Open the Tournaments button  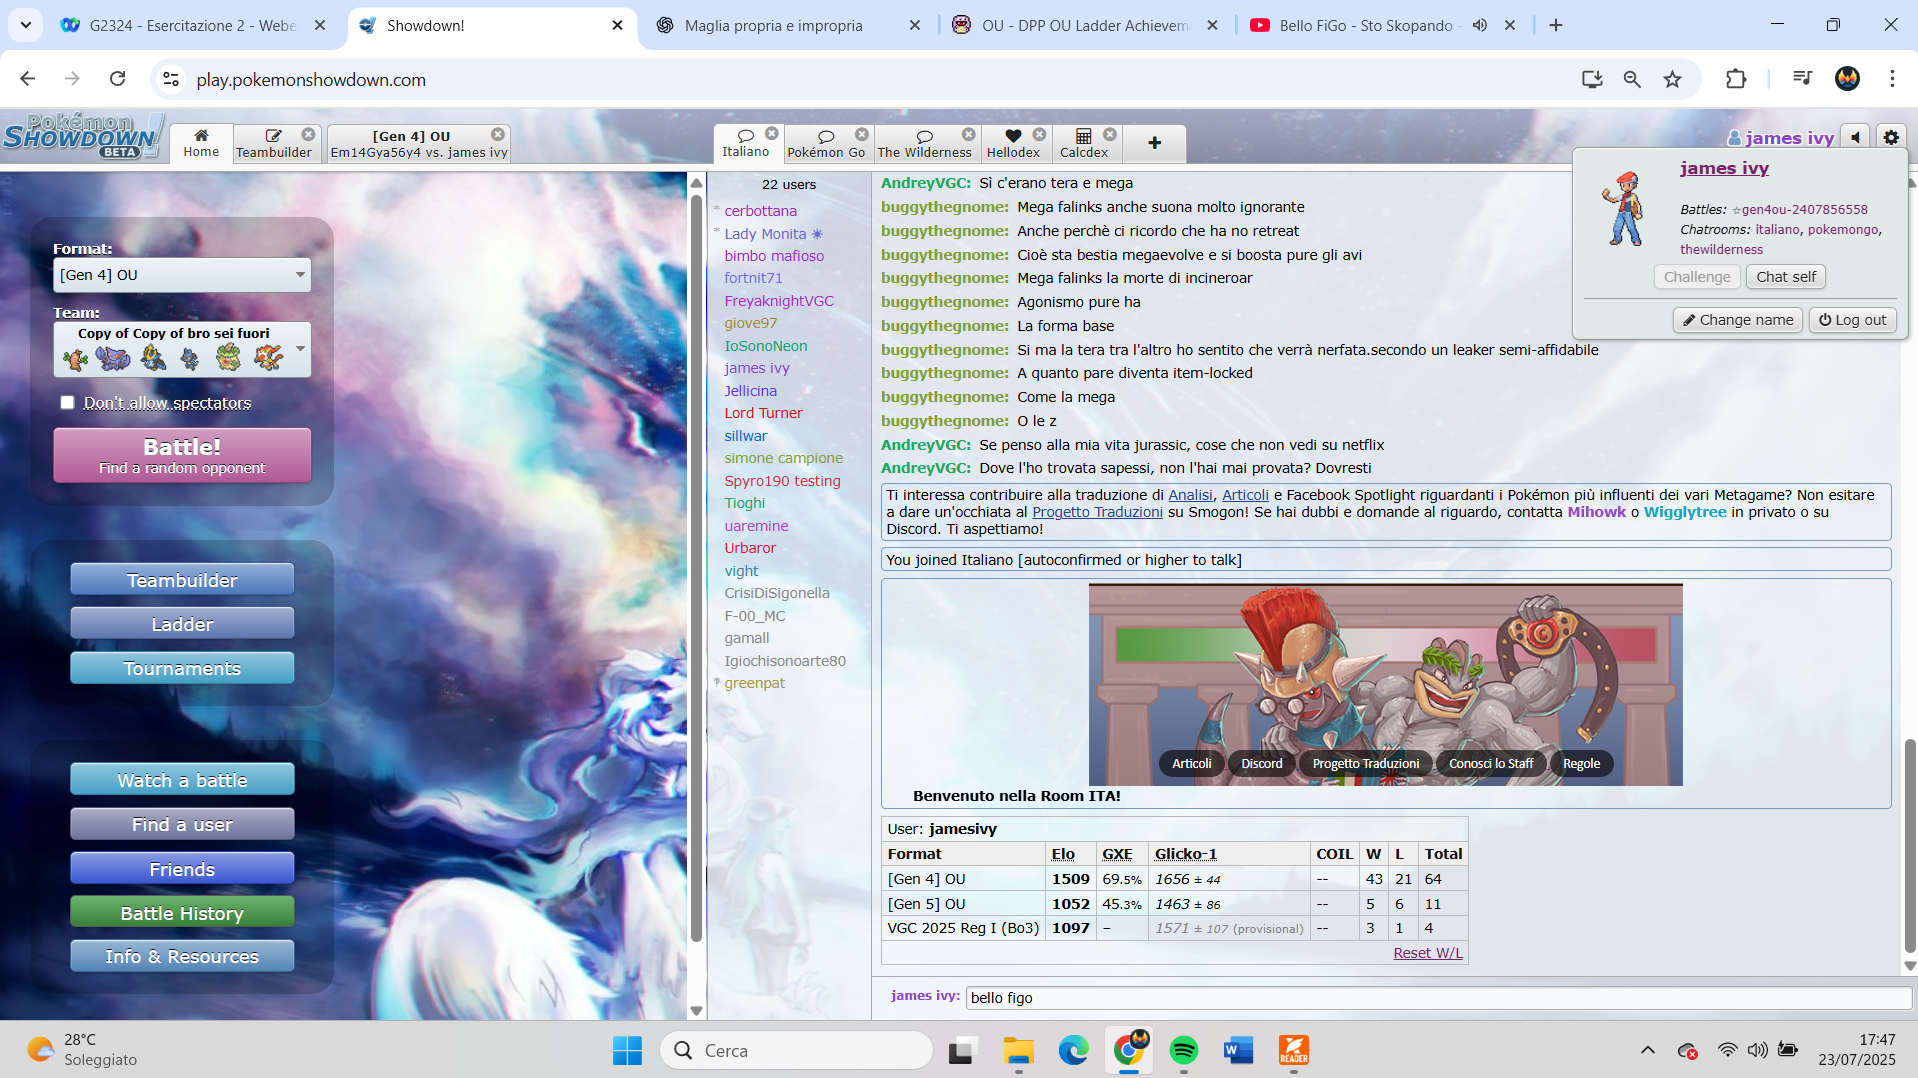click(182, 668)
